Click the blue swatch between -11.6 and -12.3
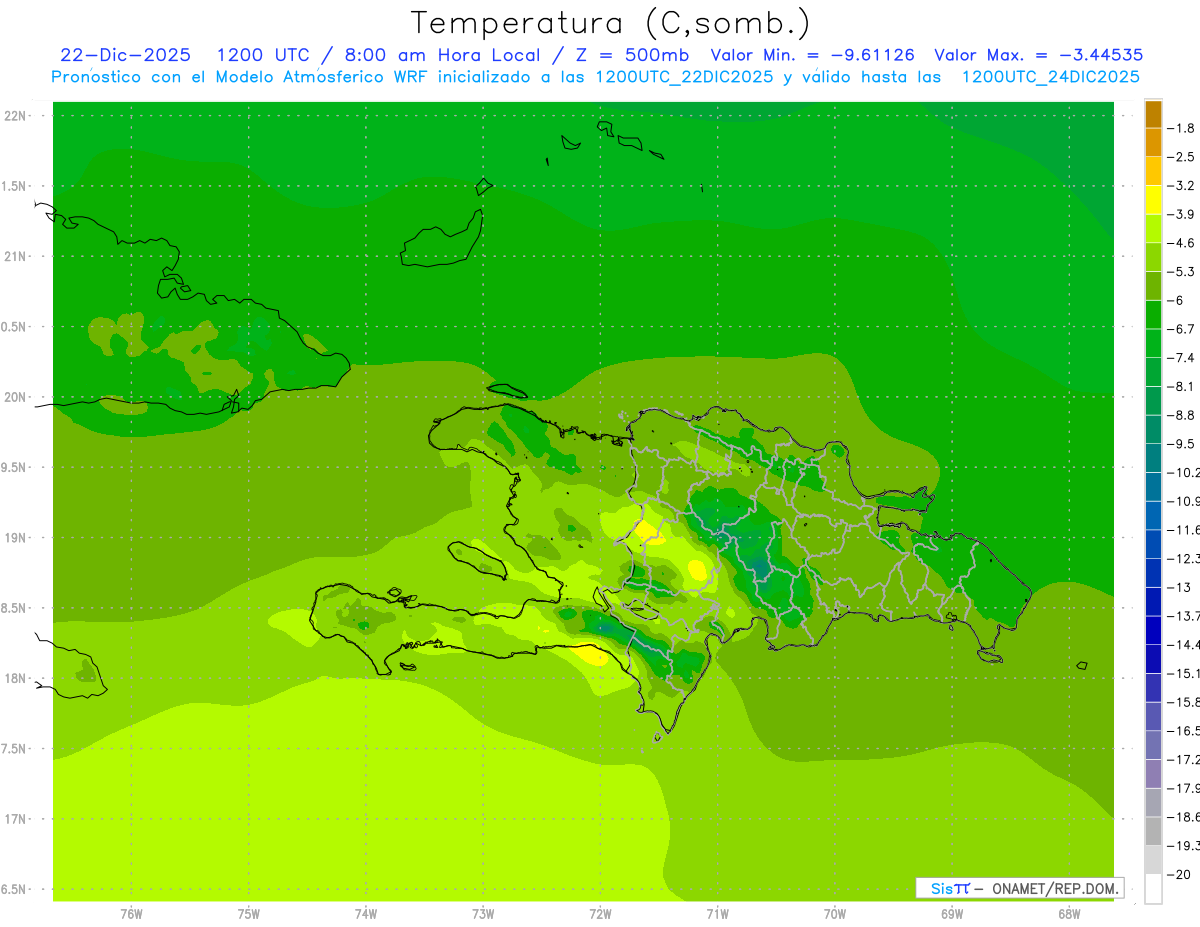Screen dimensions: 1200x927 (x=1154, y=544)
